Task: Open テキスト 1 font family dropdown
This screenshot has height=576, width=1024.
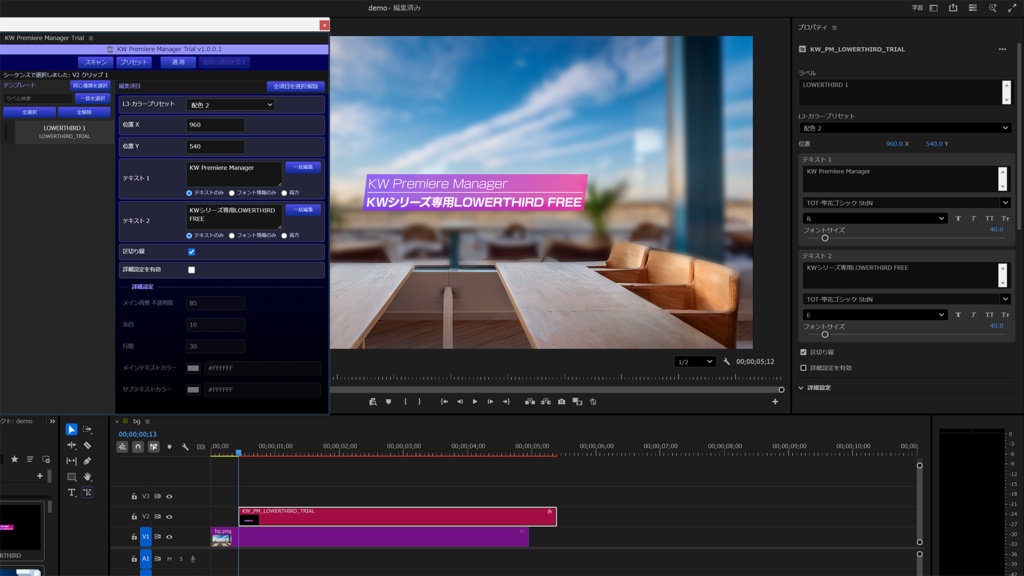Action: point(906,203)
